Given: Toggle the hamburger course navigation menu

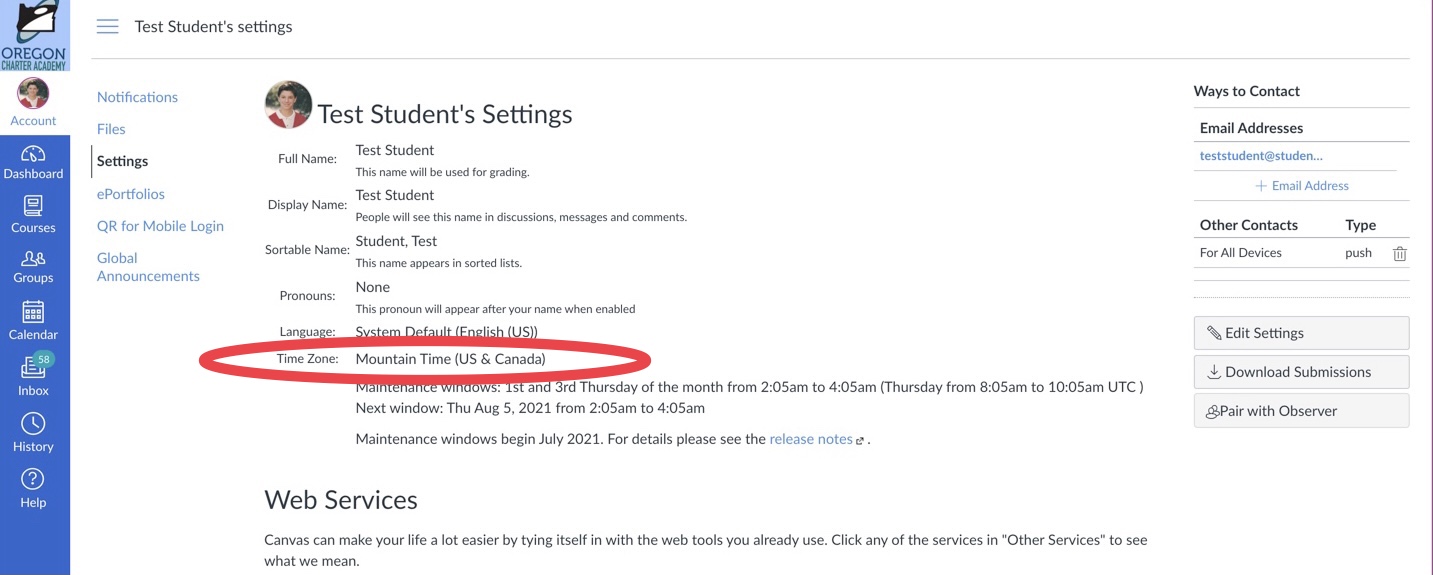Looking at the screenshot, I should click(107, 27).
